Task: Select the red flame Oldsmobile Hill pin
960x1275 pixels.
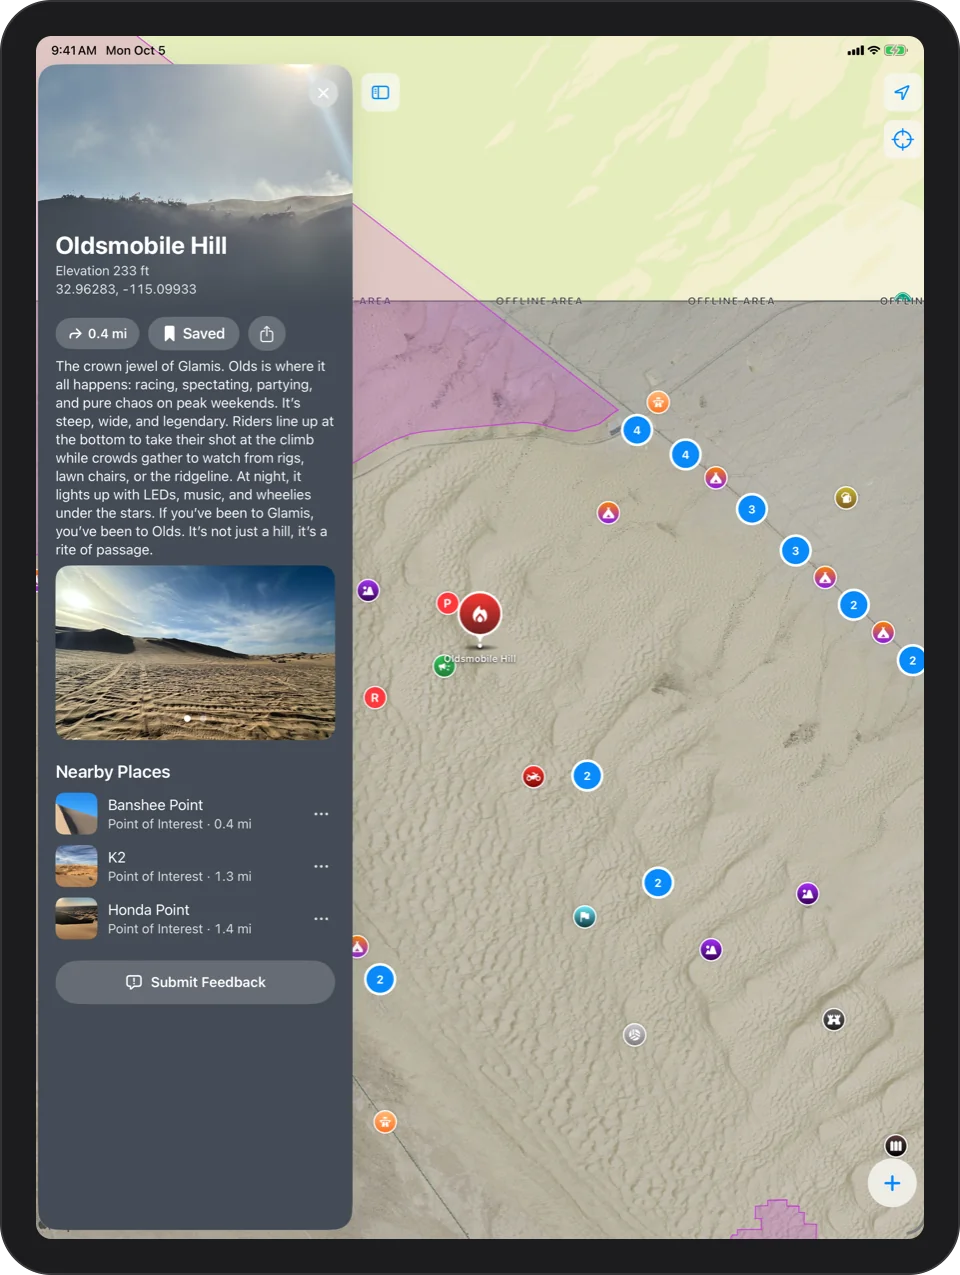Action: click(x=480, y=615)
